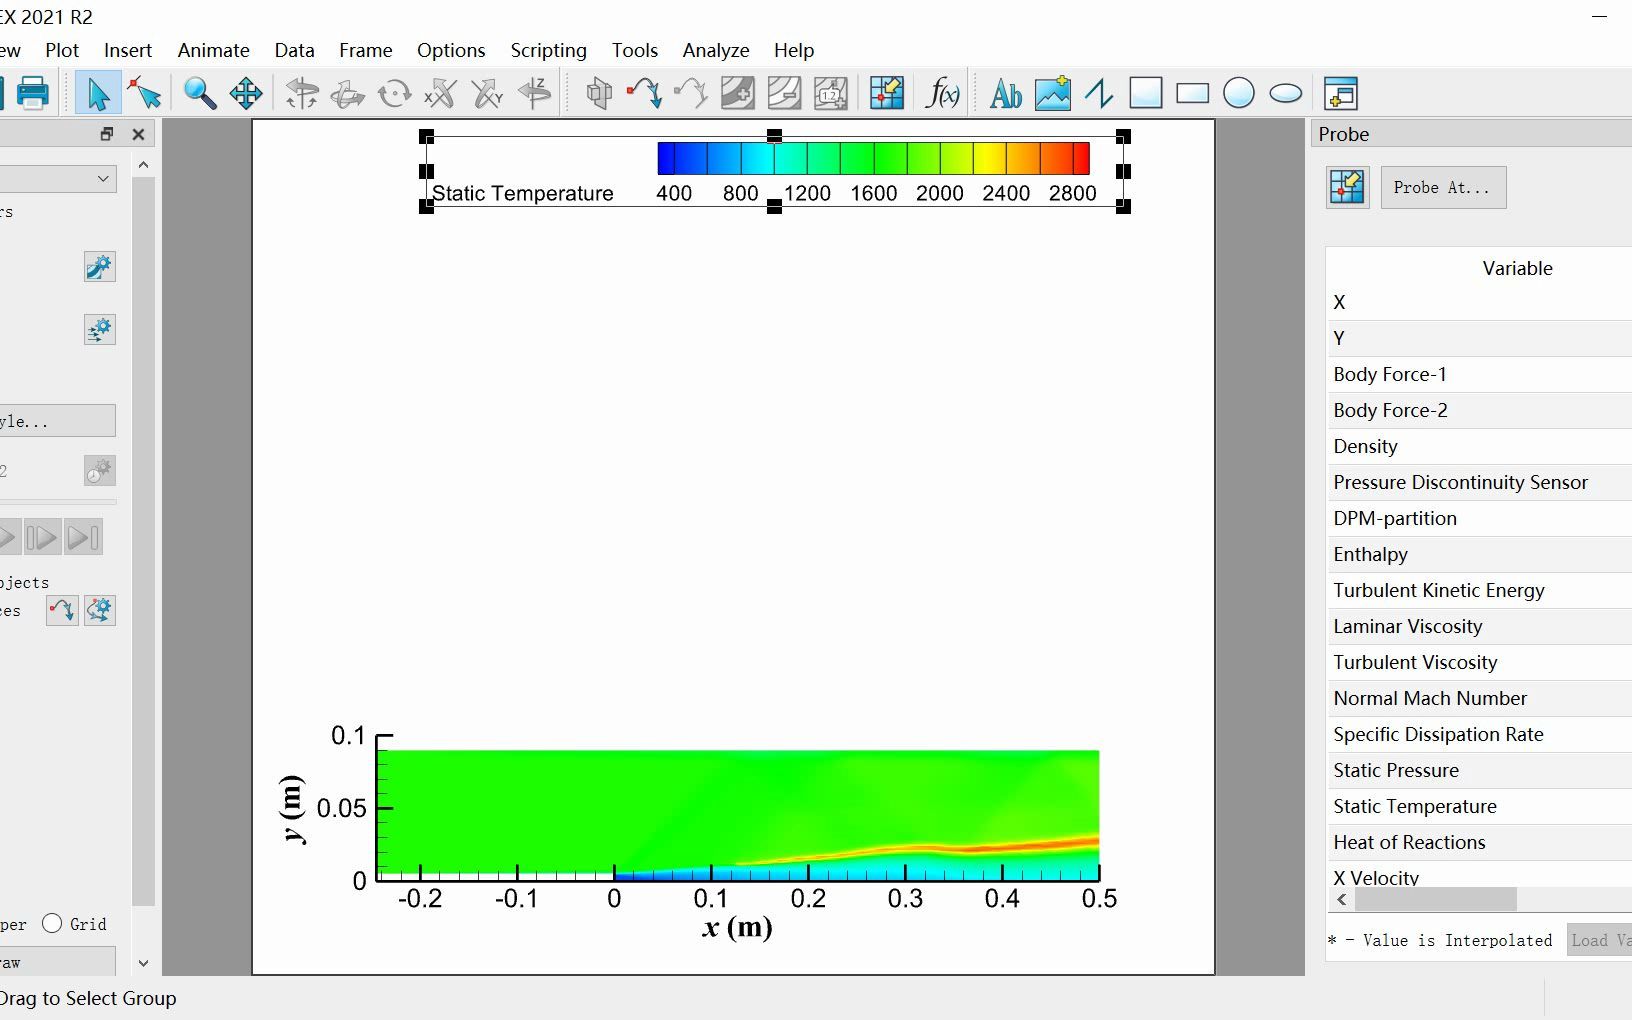This screenshot has width=1632, height=1020.
Task: Select the rectangle geometry tool
Action: (1192, 93)
